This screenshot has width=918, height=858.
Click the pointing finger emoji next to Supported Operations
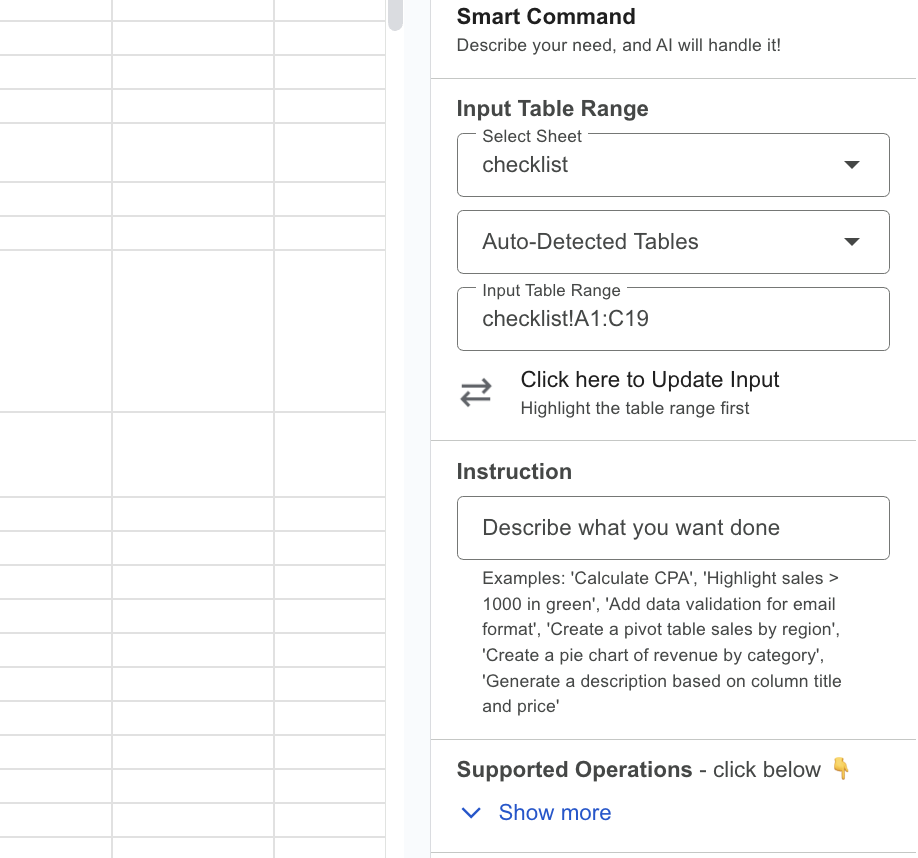[x=841, y=769]
